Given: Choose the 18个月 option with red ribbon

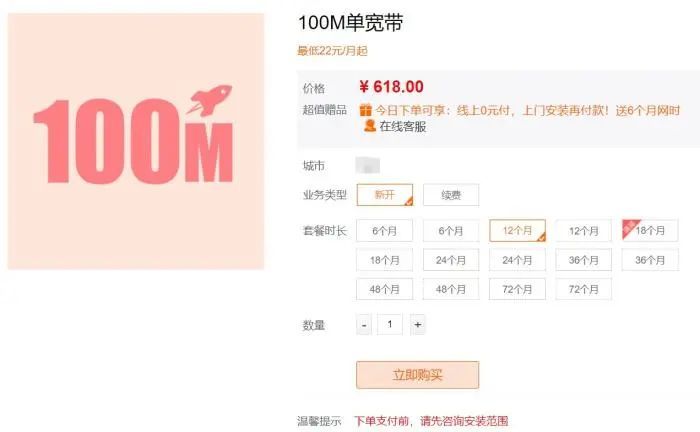Looking at the screenshot, I should 650,231.
